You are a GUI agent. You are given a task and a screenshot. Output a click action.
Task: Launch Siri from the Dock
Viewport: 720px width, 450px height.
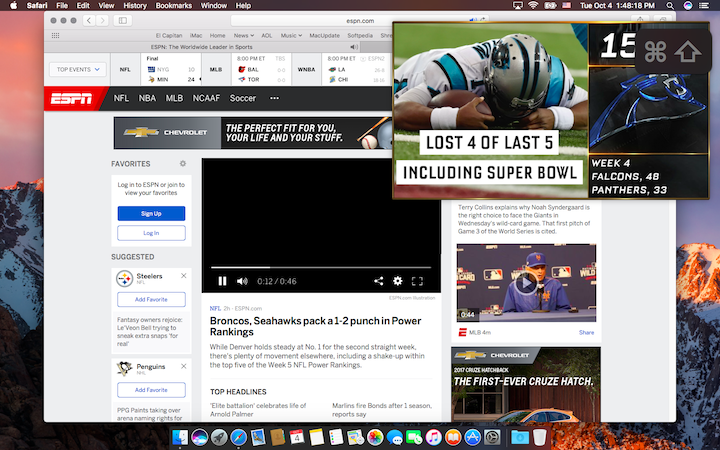pyautogui.click(x=199, y=437)
